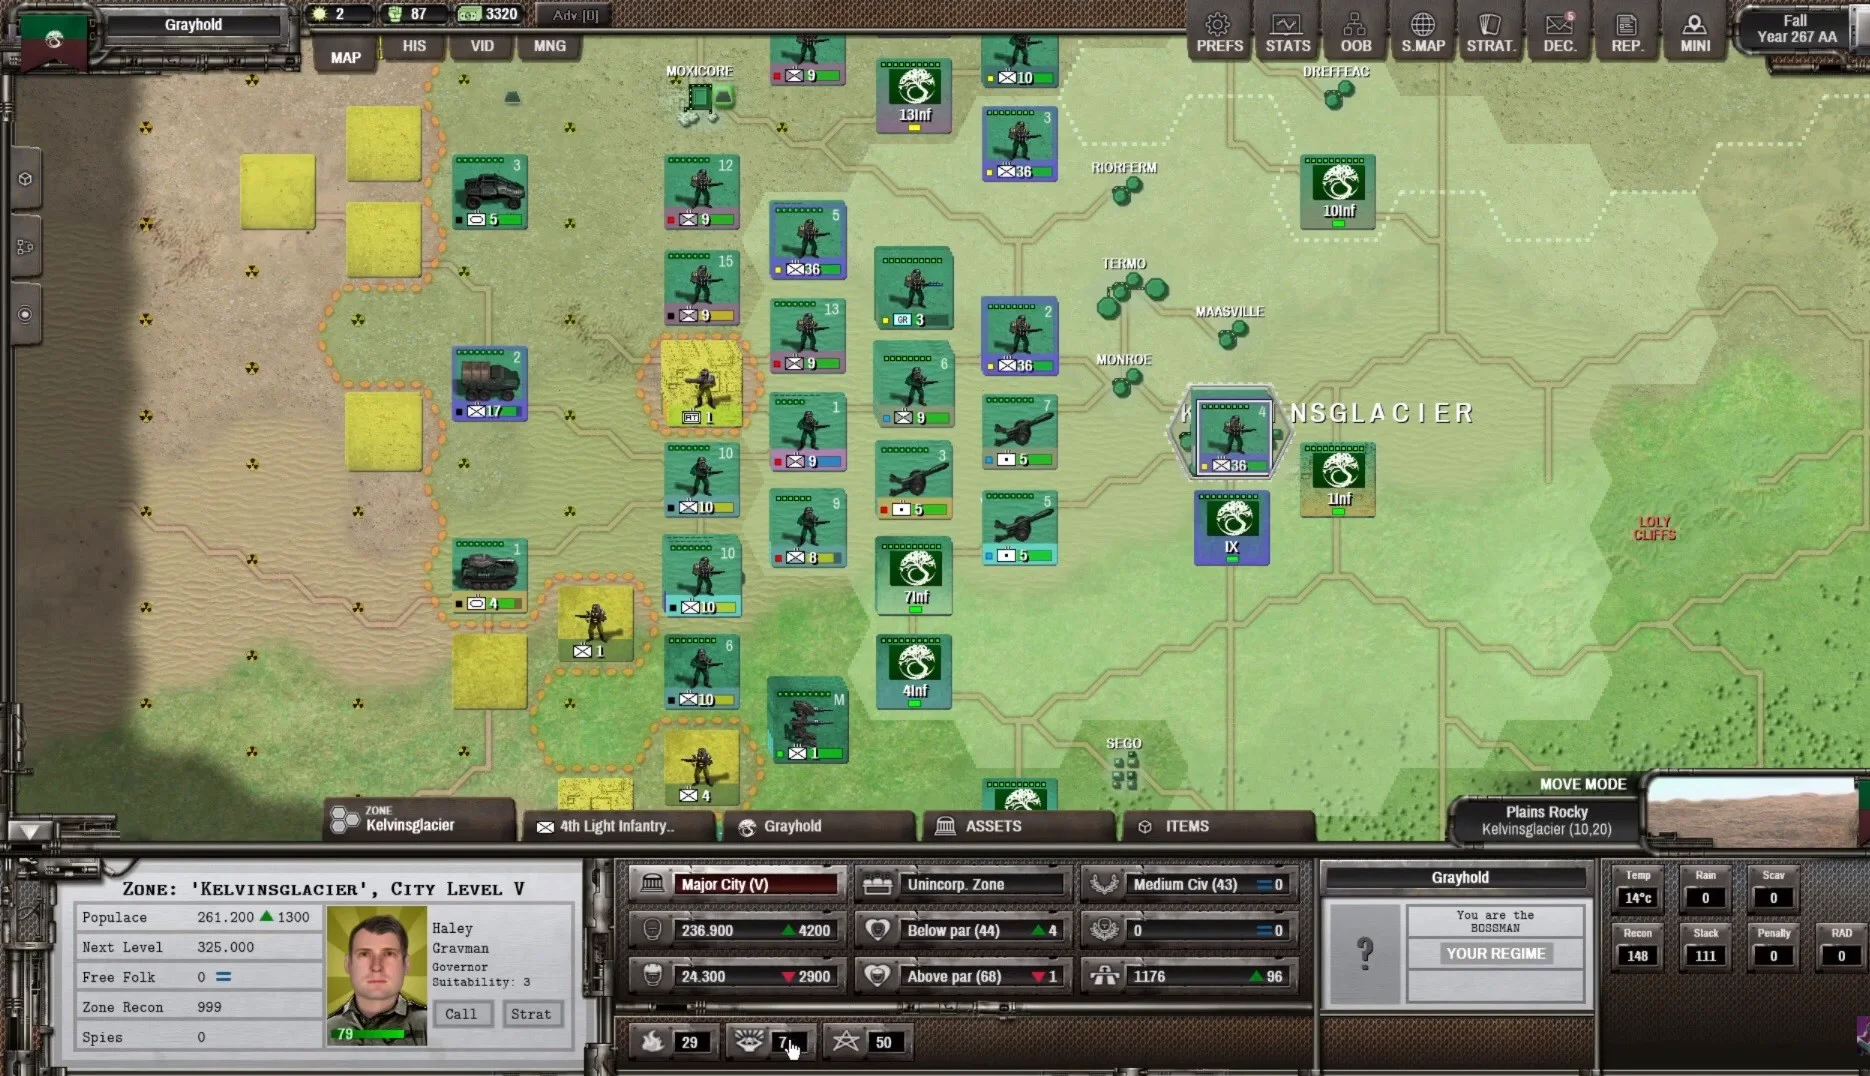
Task: Switch to the MNG tab
Action: pyautogui.click(x=549, y=46)
